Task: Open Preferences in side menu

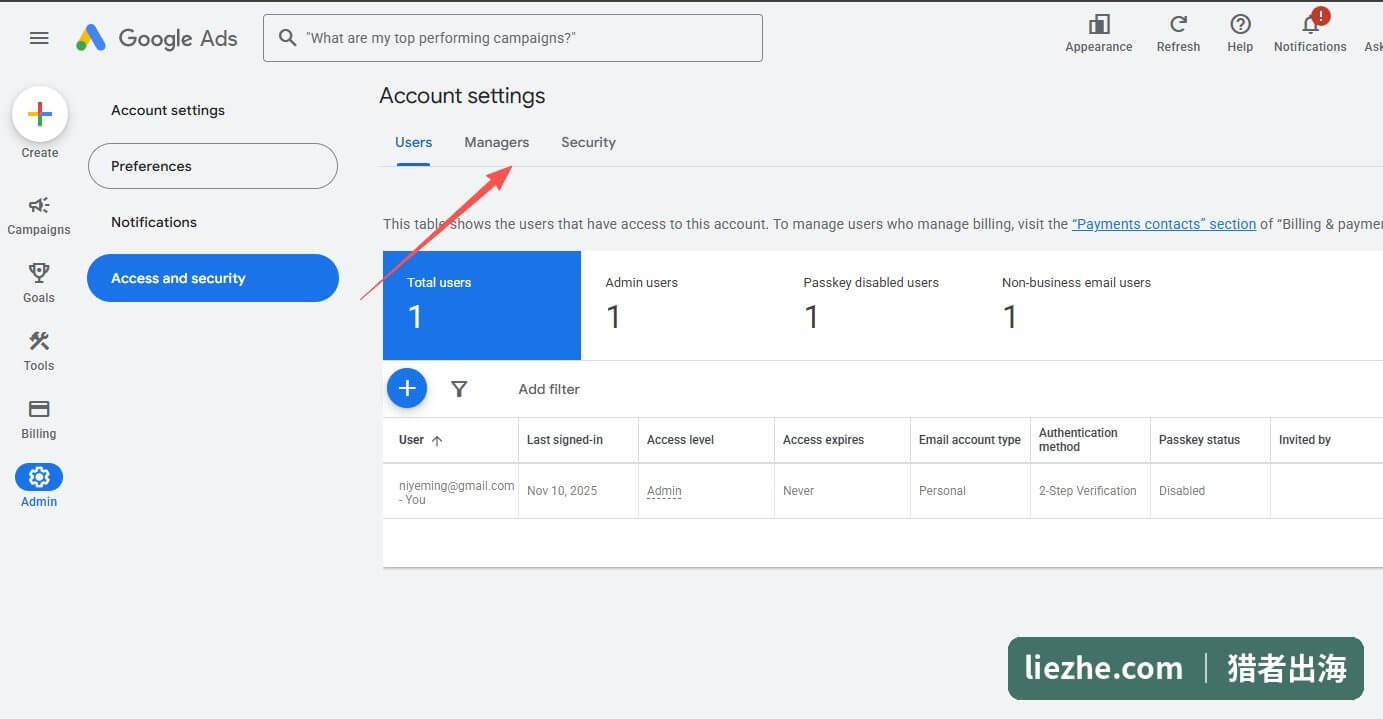Action: 213,166
